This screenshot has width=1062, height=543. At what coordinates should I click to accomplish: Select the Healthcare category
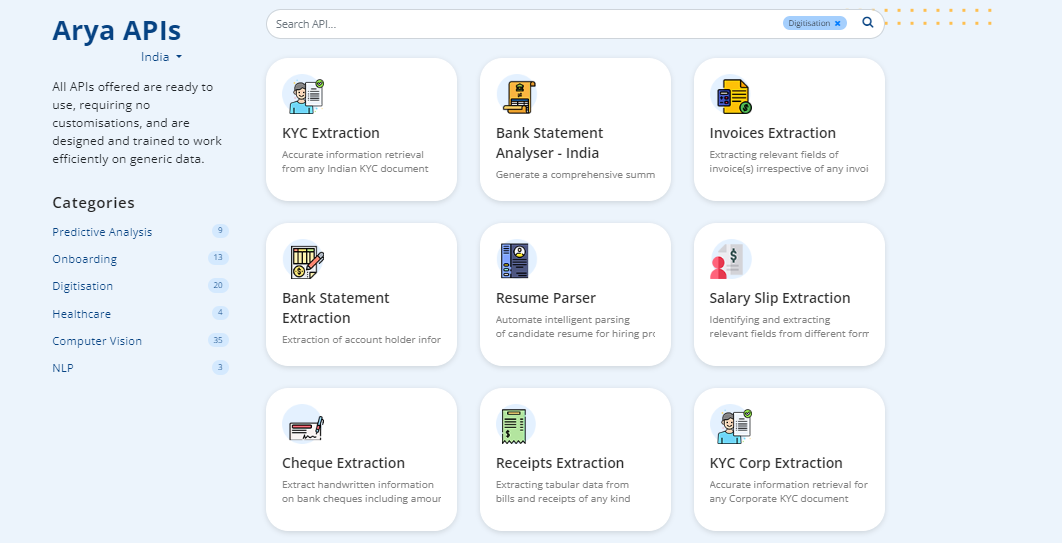81,313
